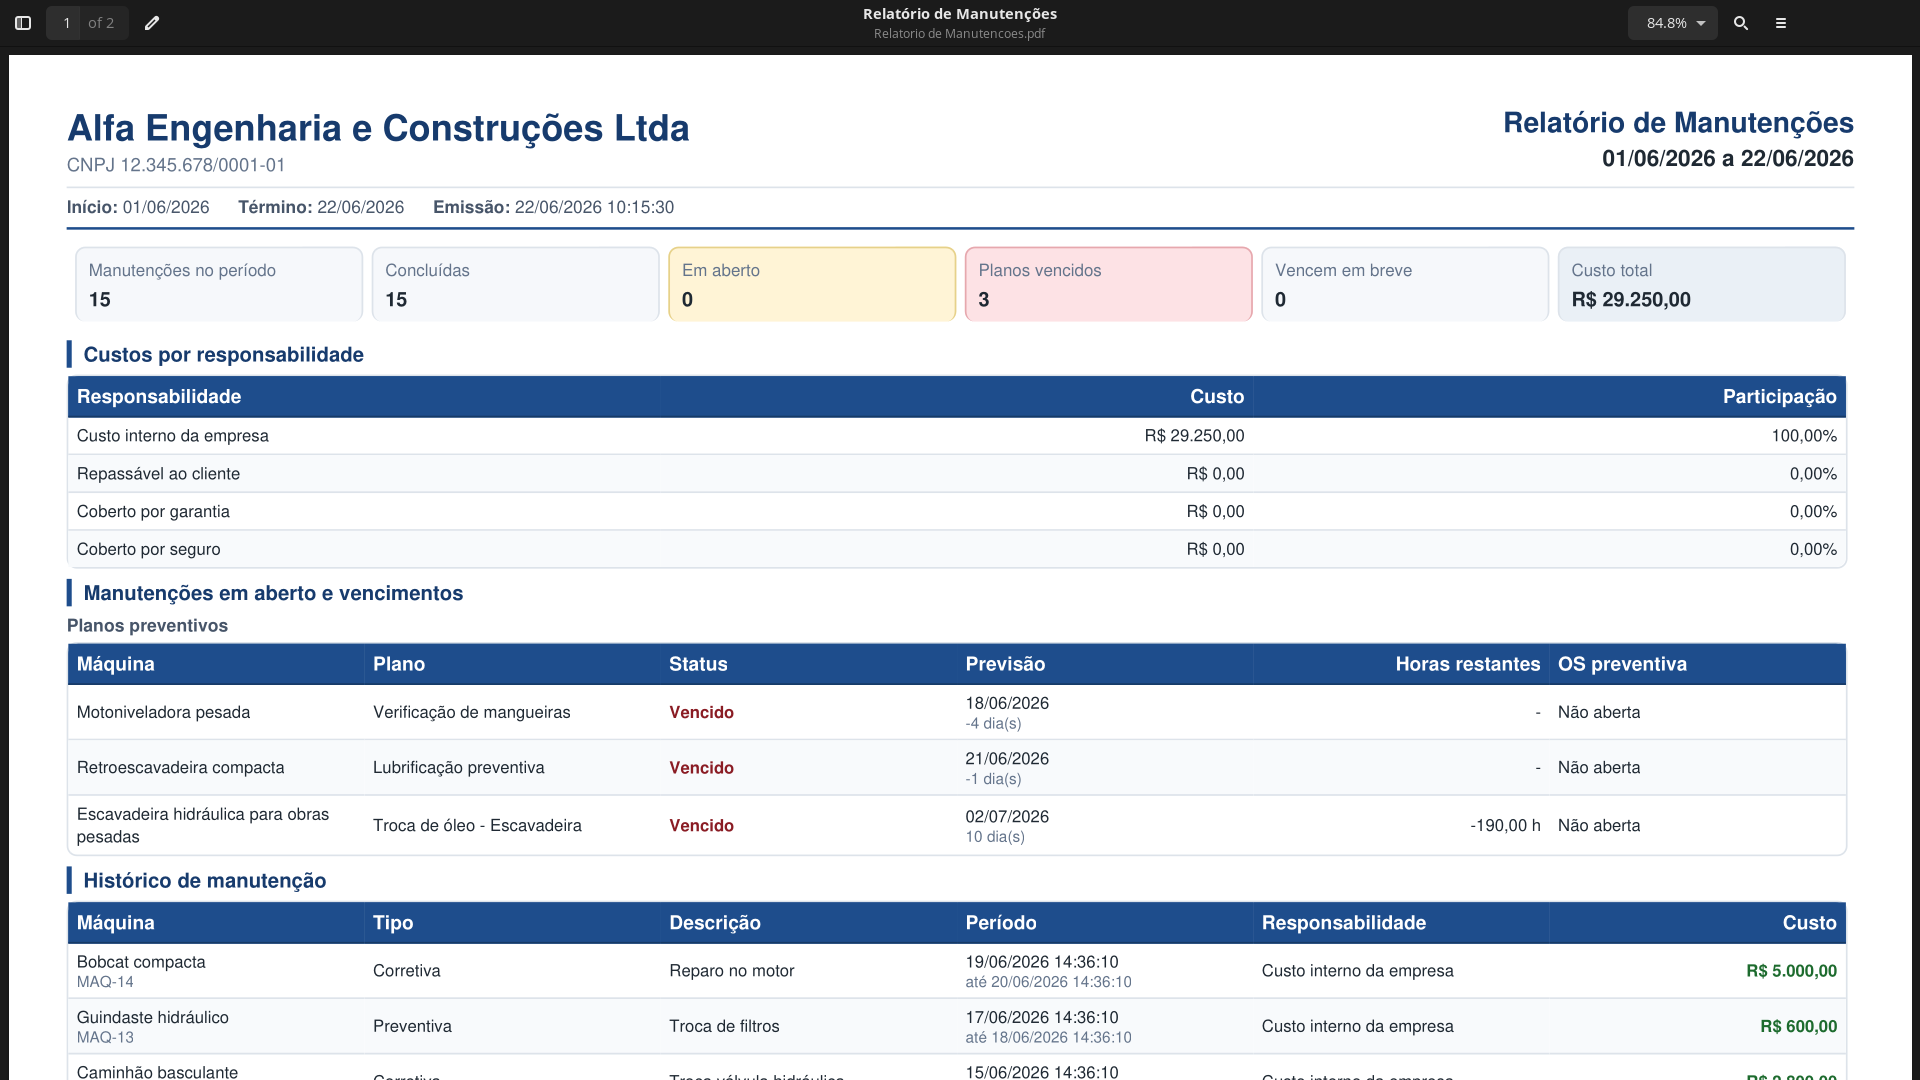
Task: Click the Relatório de Manutenções window title
Action: (x=960, y=14)
